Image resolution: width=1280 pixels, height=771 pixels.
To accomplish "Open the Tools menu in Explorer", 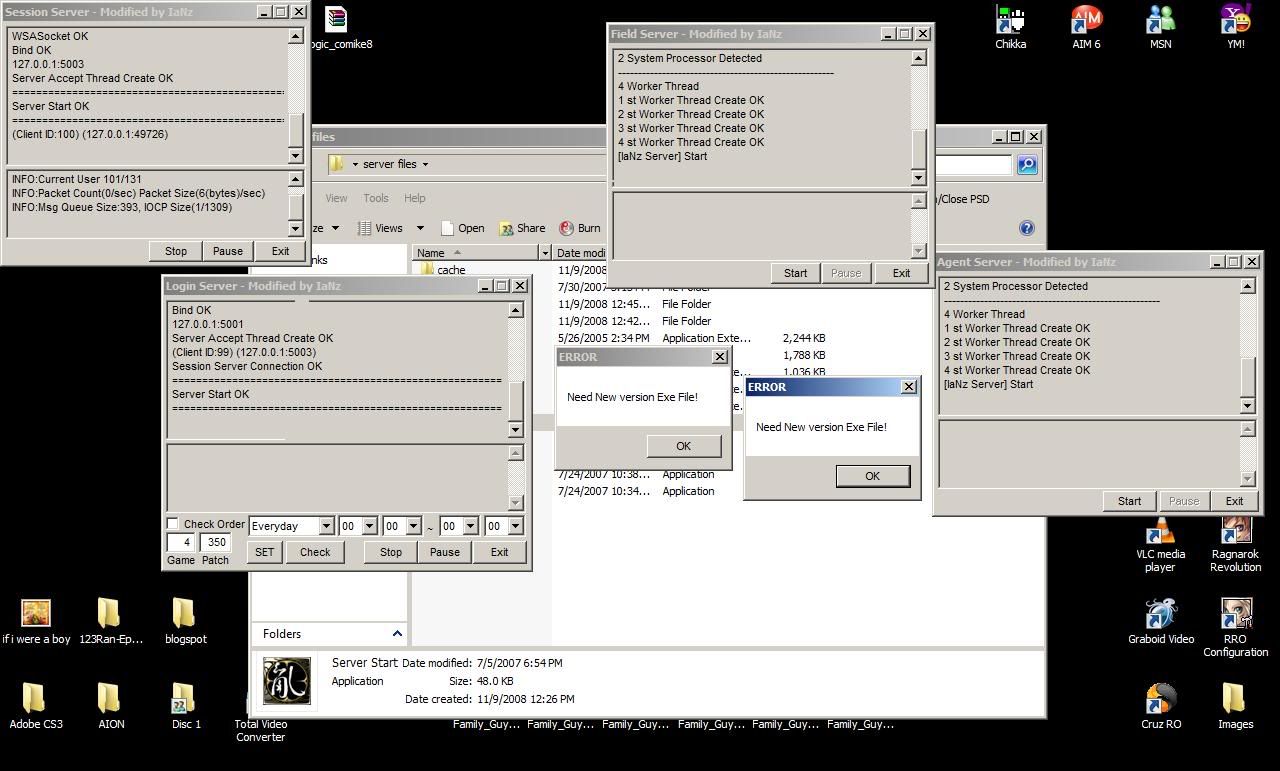I will coord(375,198).
